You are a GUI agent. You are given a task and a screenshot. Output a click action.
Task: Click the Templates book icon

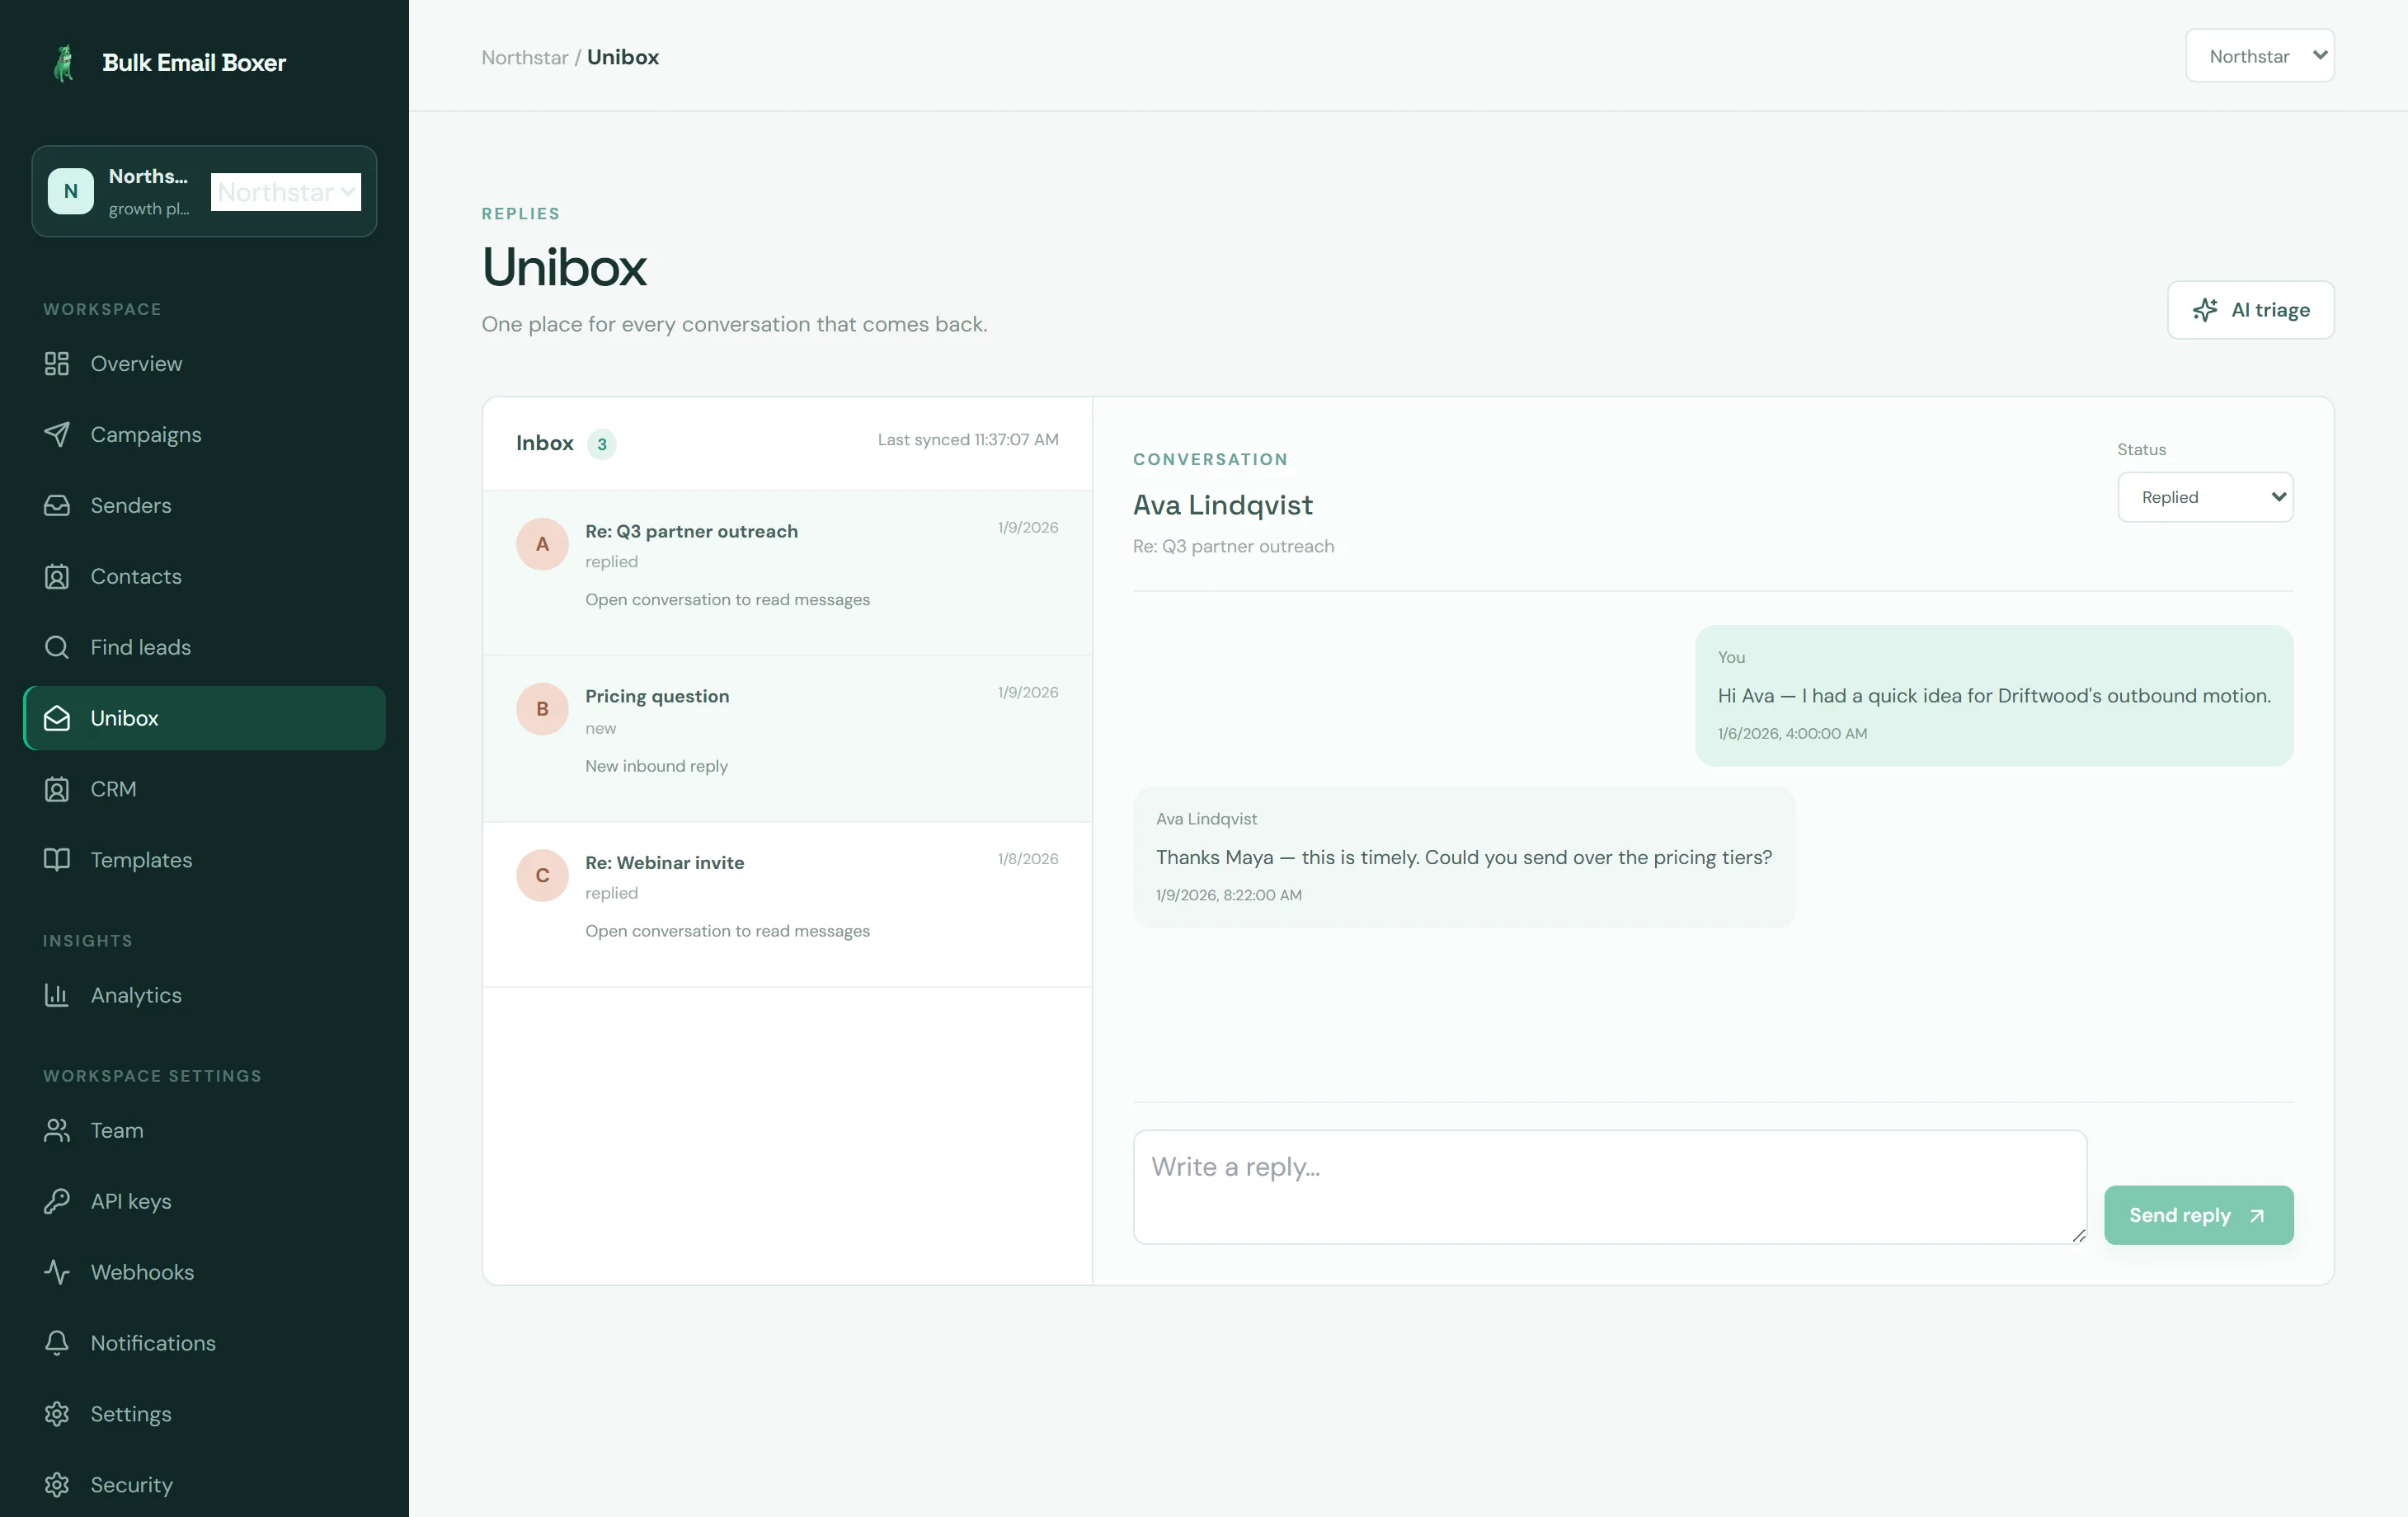click(x=57, y=860)
